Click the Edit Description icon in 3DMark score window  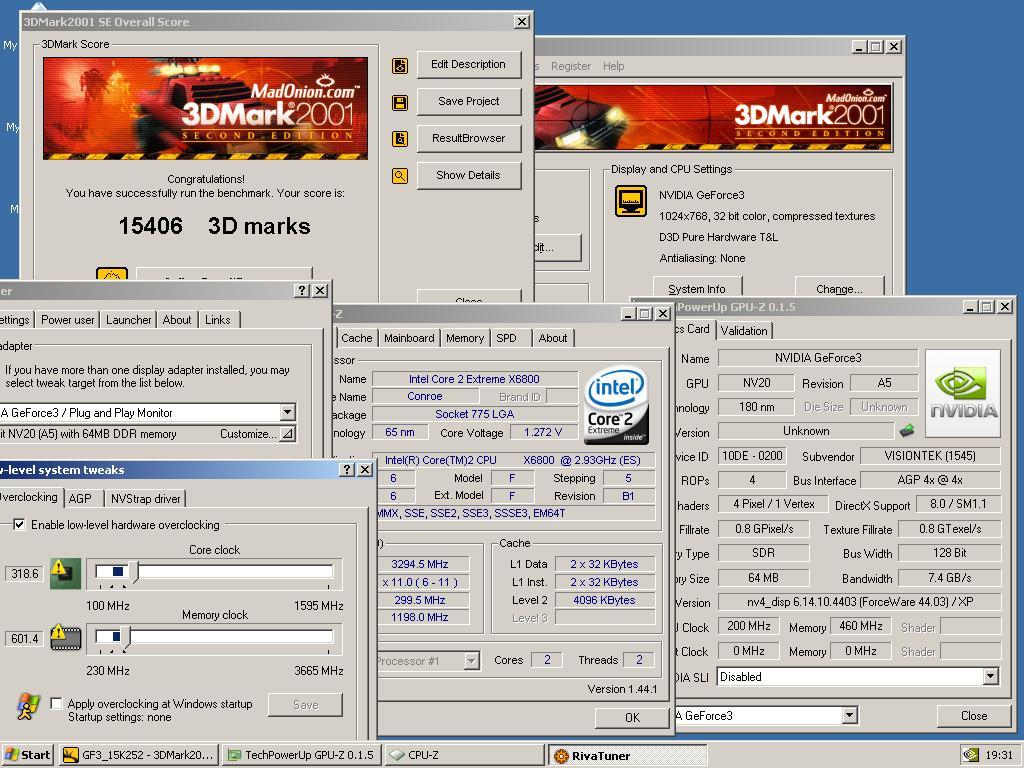pyautogui.click(x=400, y=65)
